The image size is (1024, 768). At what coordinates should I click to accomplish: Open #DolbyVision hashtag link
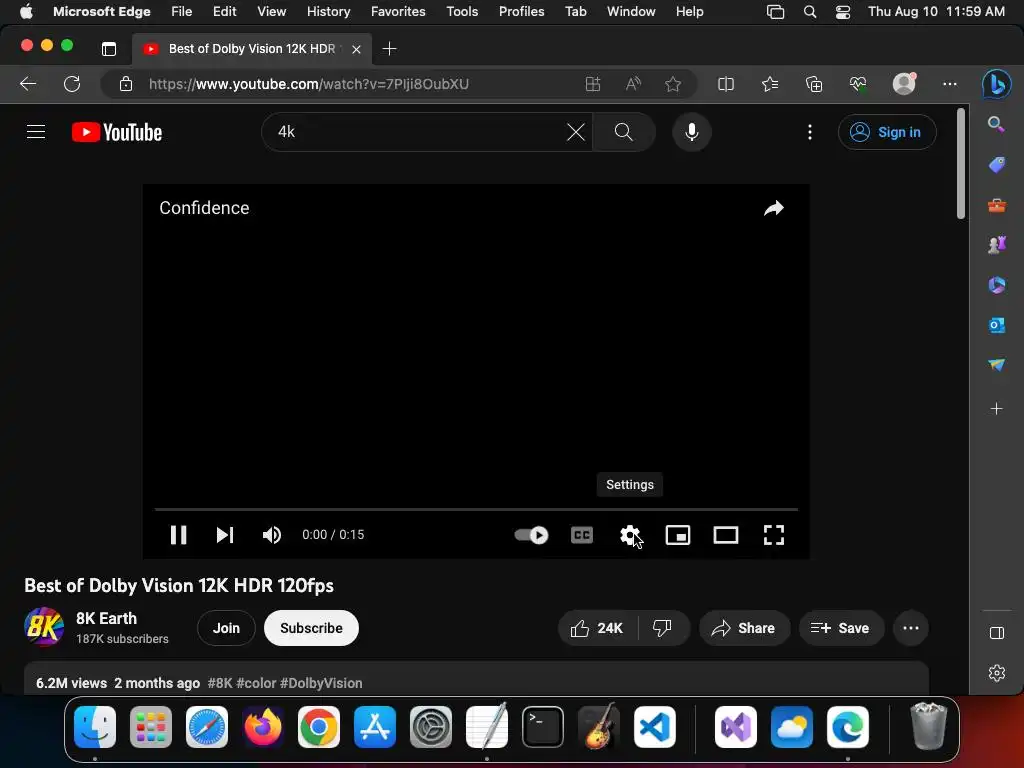point(321,683)
